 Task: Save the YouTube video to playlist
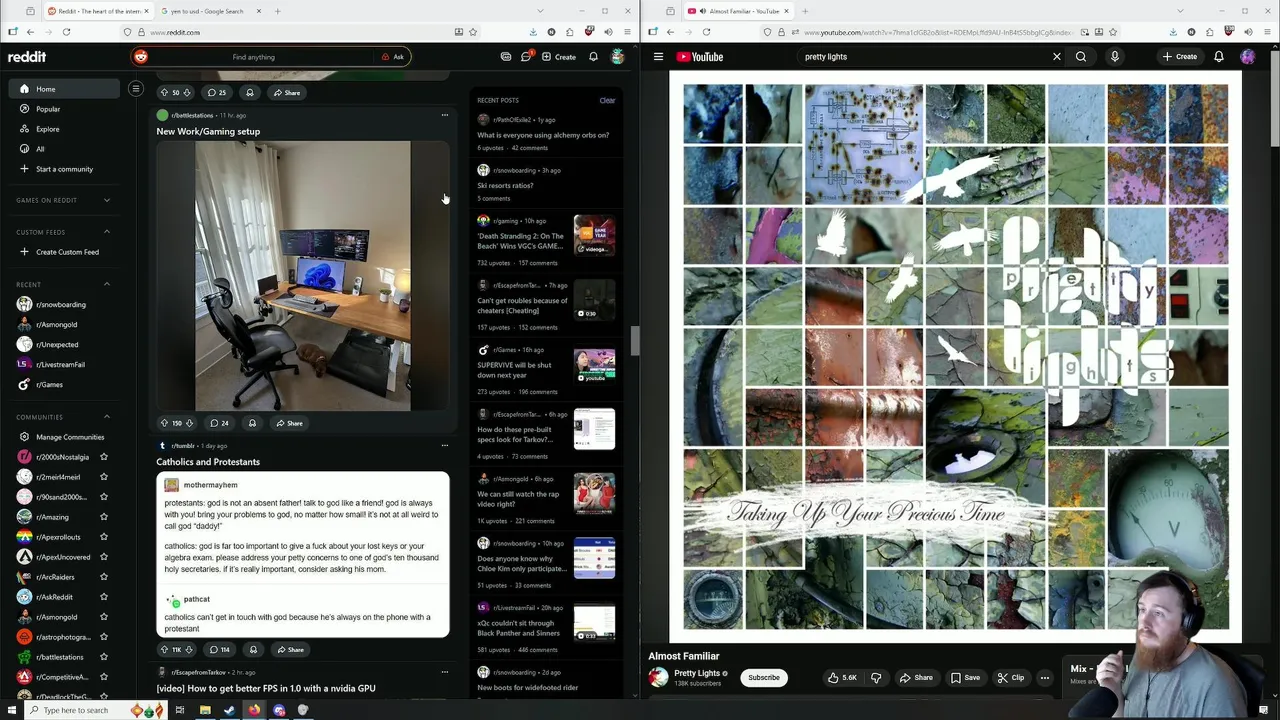pyautogui.click(x=965, y=678)
